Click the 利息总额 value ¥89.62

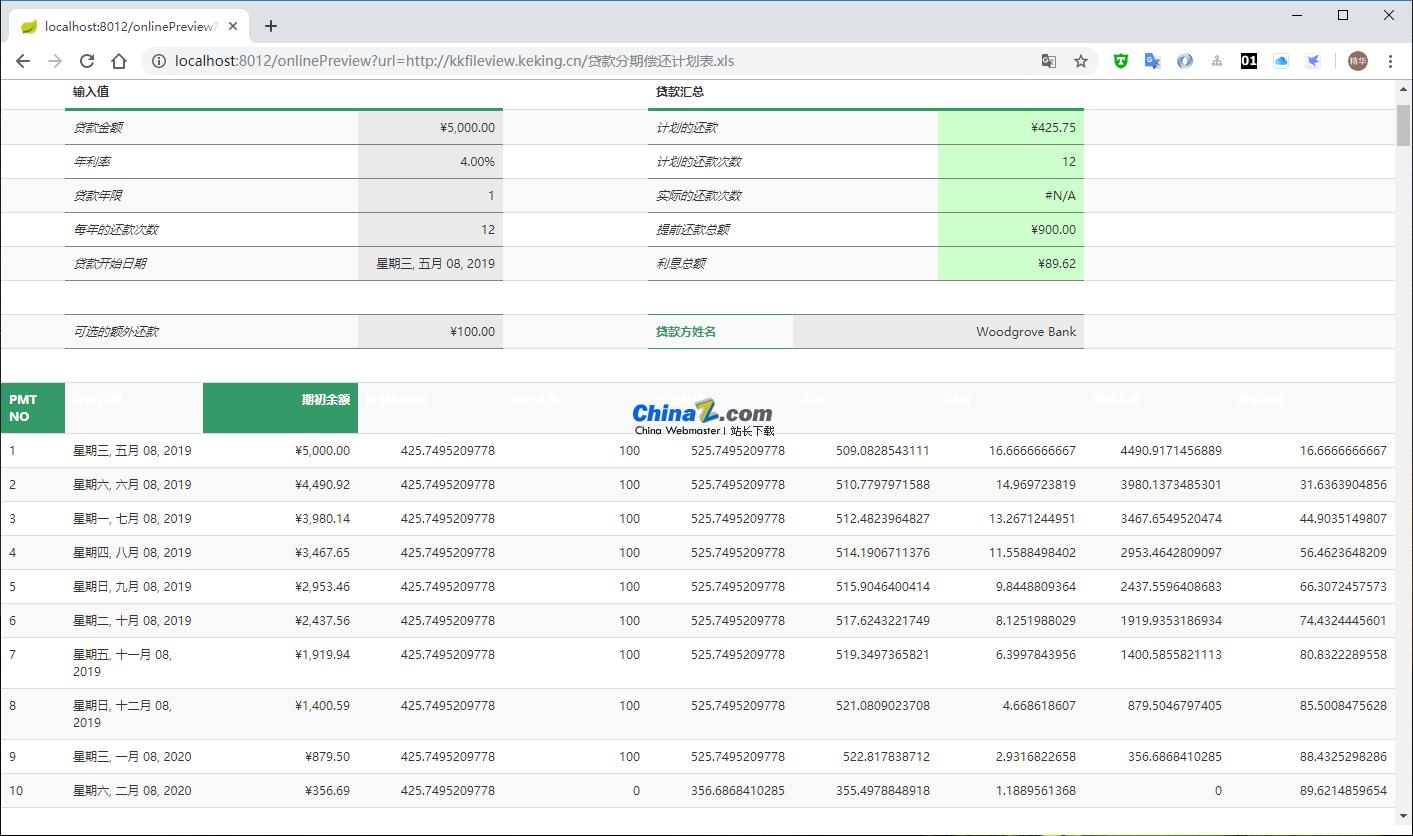1011,264
